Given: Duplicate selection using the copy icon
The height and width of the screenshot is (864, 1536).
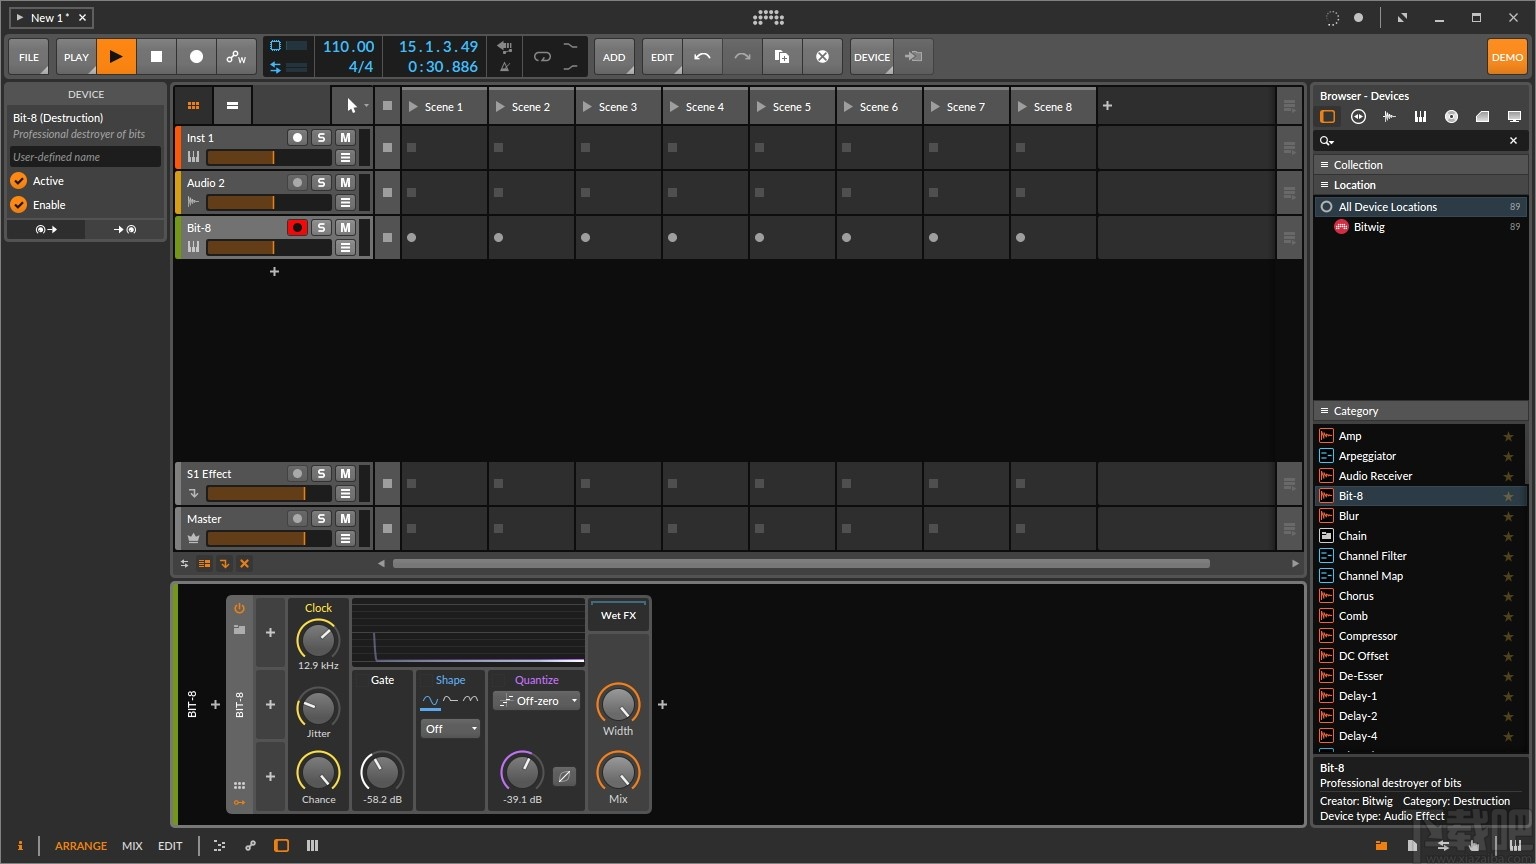Looking at the screenshot, I should 782,57.
